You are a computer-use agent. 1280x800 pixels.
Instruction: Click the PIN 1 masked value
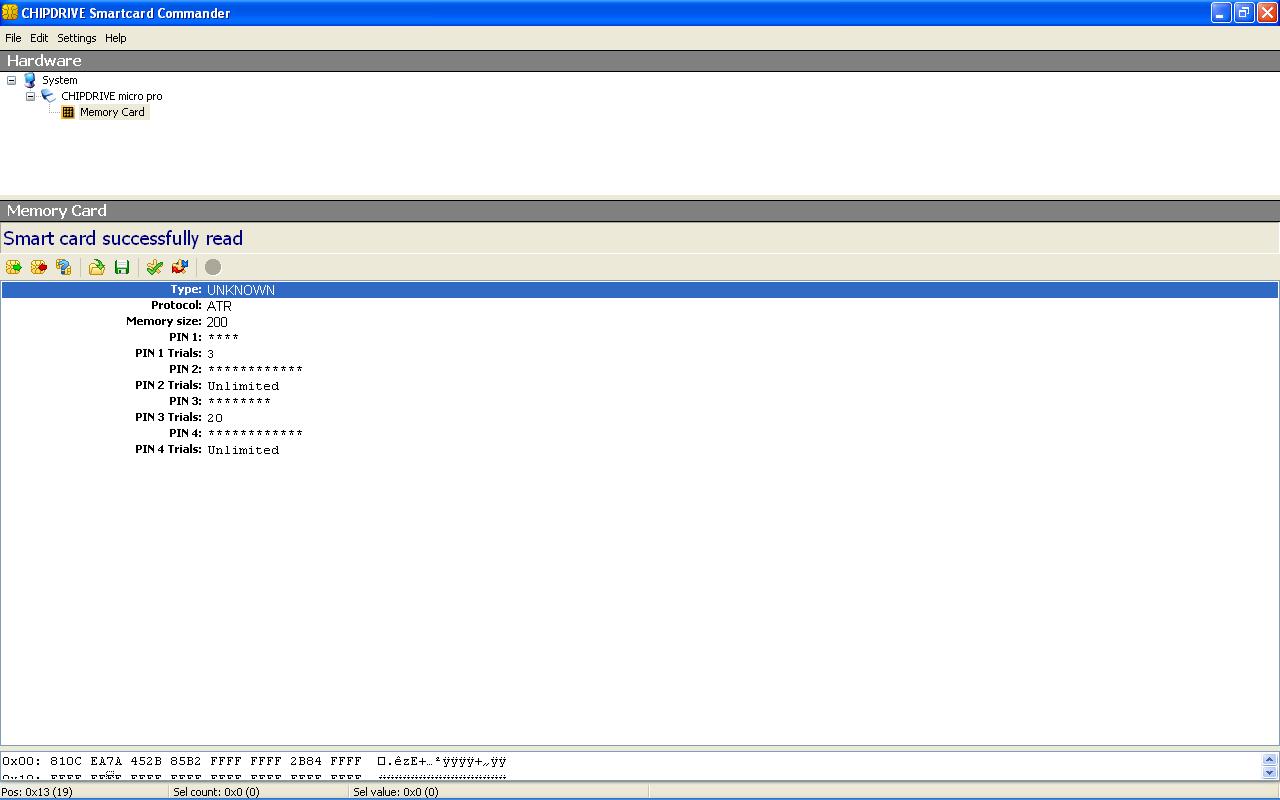[x=223, y=338]
